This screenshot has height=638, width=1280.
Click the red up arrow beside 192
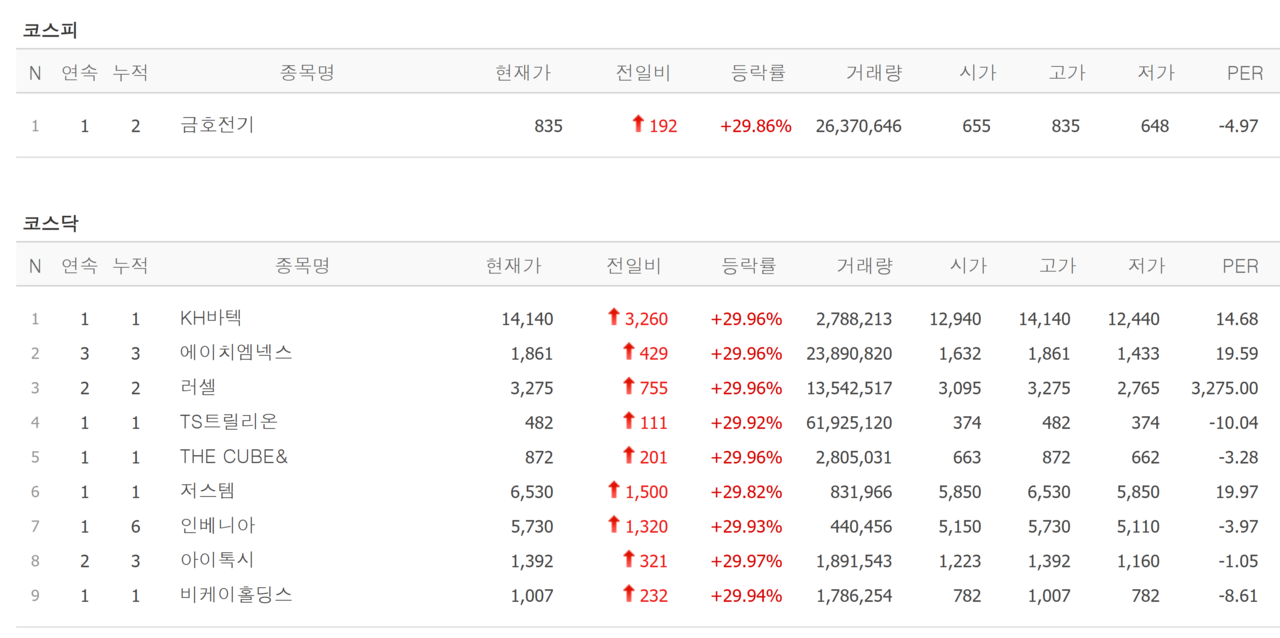coord(638,124)
